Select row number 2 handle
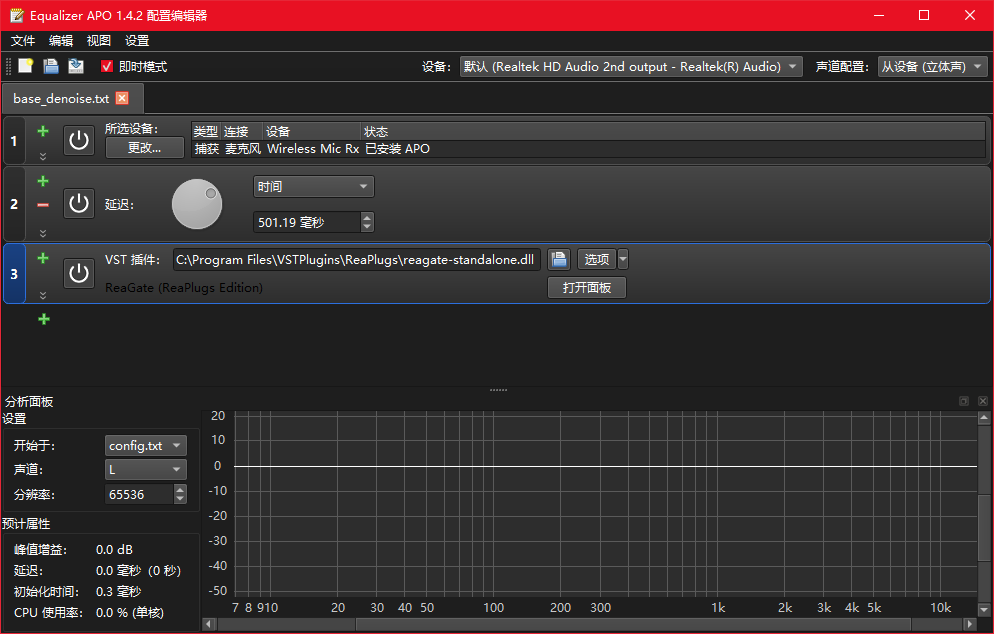This screenshot has height=634, width=994. pos(14,204)
